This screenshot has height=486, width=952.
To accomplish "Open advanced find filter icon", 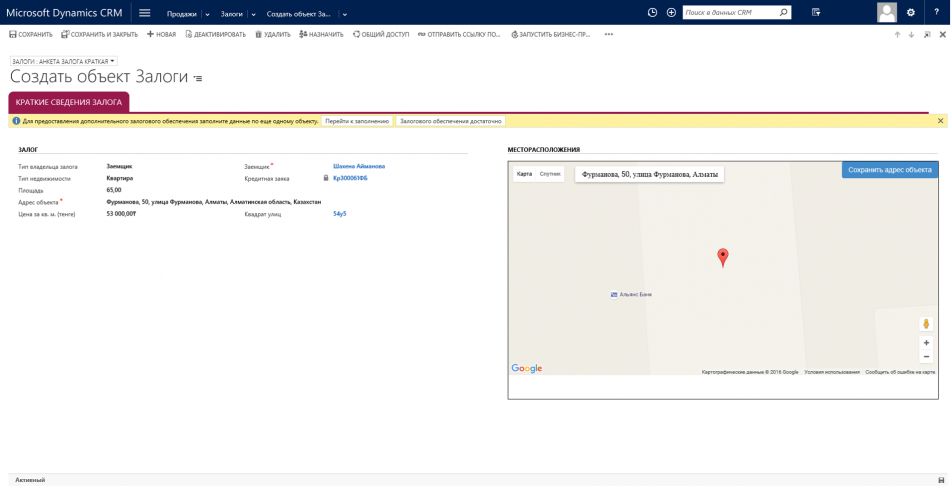I will click(x=816, y=13).
